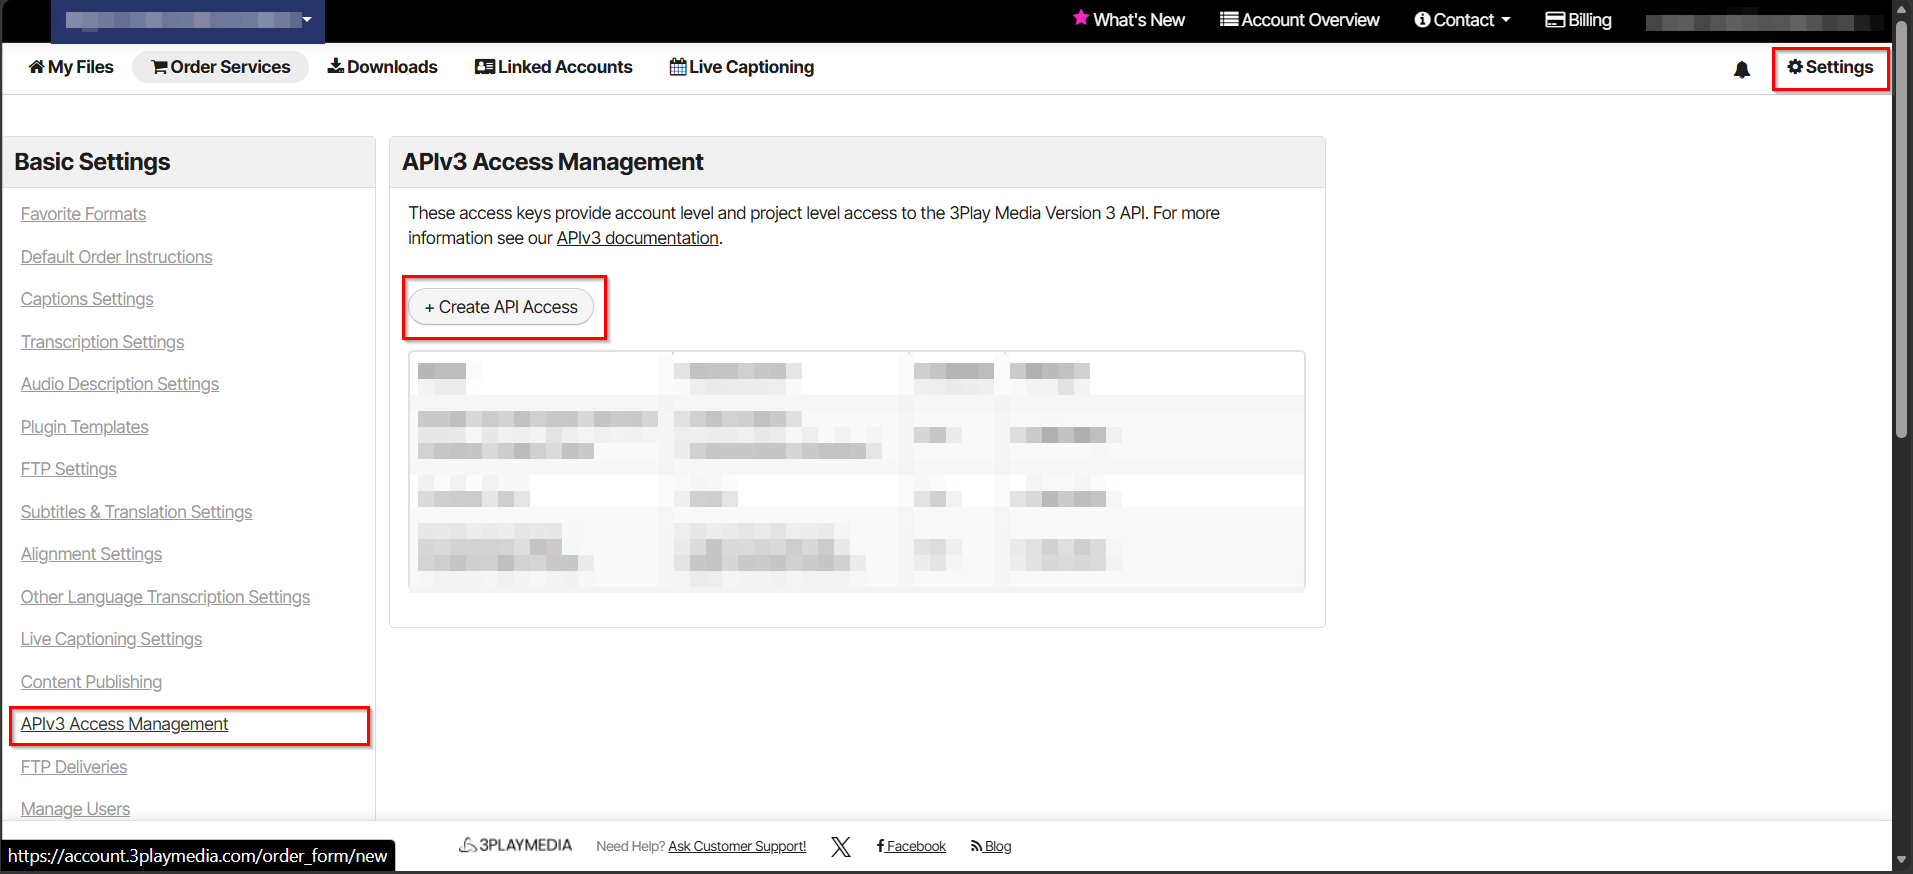Click the page vertical scrollbar thumb
The height and width of the screenshot is (874, 1913).
[1902, 228]
